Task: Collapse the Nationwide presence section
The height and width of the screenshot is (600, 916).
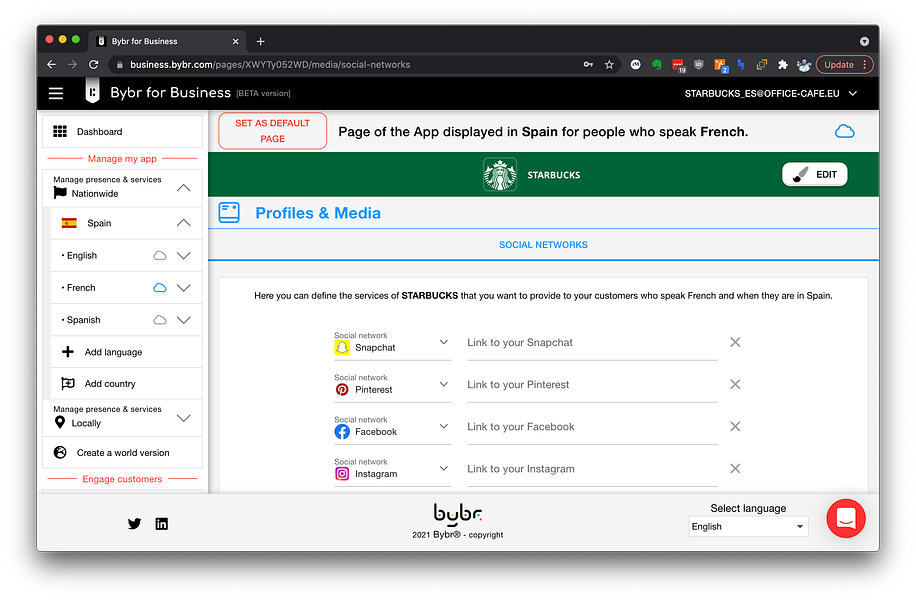Action: [x=183, y=188]
